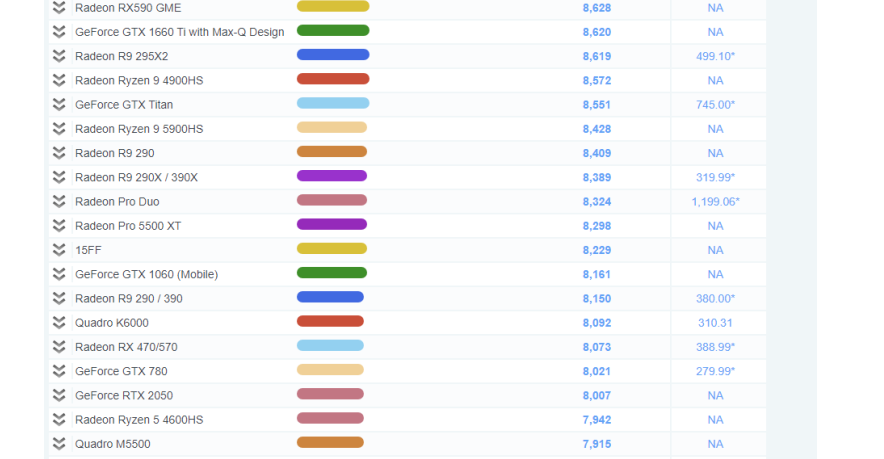Click the 380.00* price link
This screenshot has height=459, width=884.
(x=715, y=299)
